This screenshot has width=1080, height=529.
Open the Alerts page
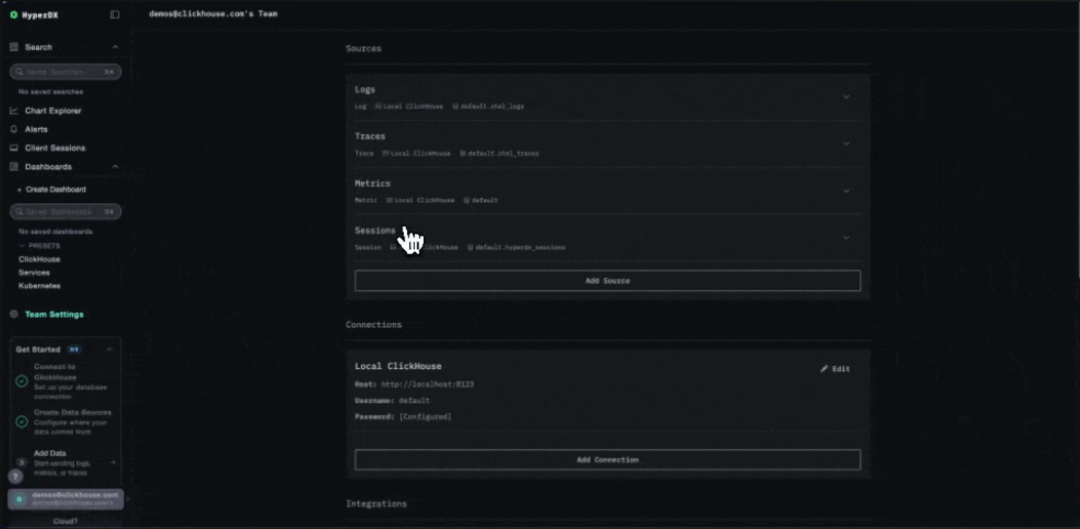tap(37, 129)
